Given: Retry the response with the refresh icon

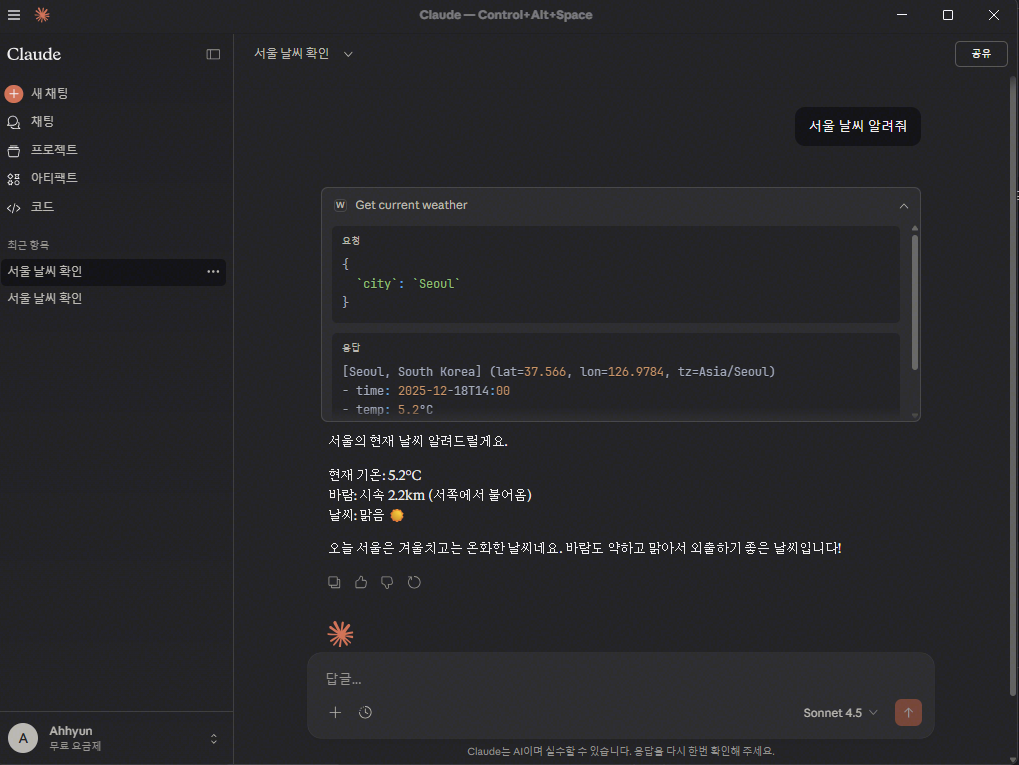Looking at the screenshot, I should tap(414, 582).
